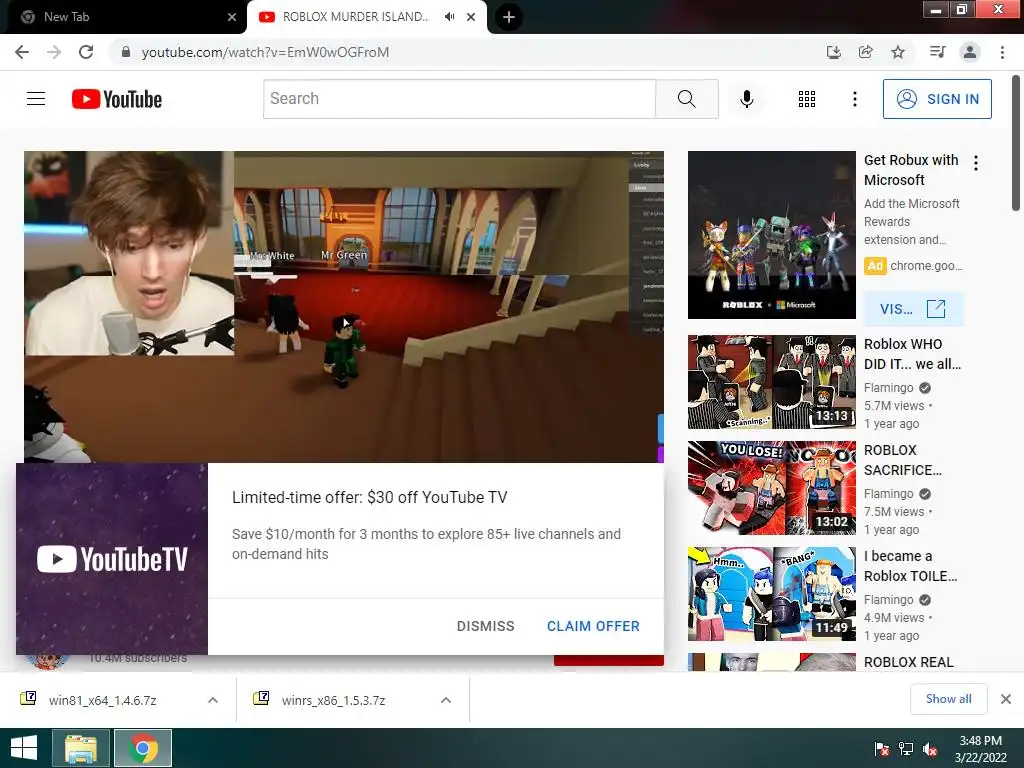Image resolution: width=1024 pixels, height=768 pixels.
Task: Mute tab via speaker icon on ROBLOX tab
Action: click(x=449, y=17)
